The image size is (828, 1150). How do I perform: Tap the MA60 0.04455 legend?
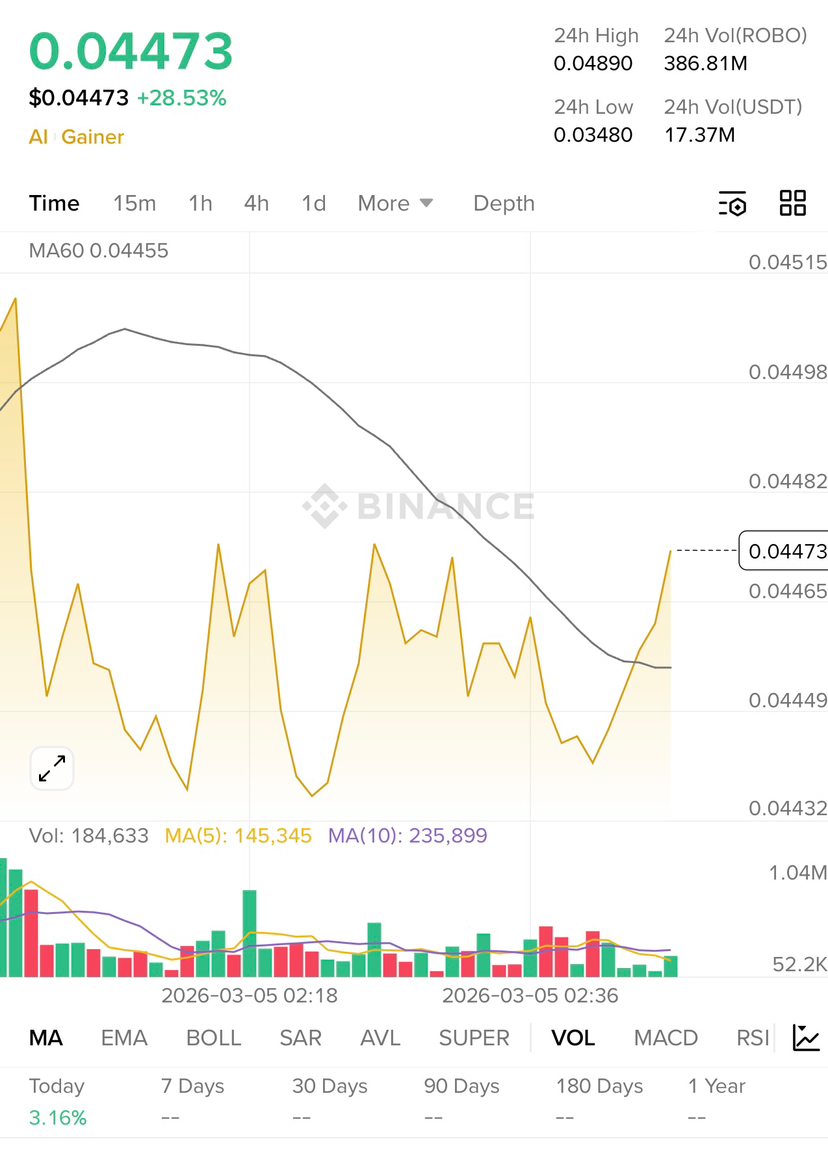[98, 251]
